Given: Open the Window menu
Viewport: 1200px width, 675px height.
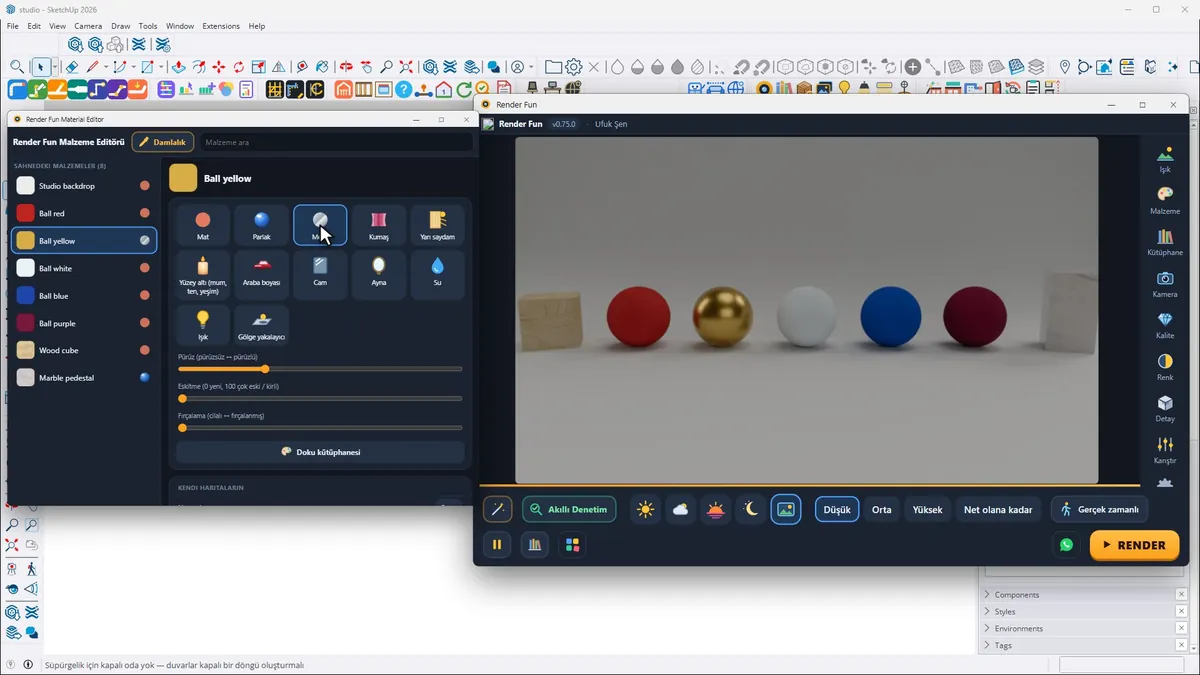Looking at the screenshot, I should click(180, 26).
